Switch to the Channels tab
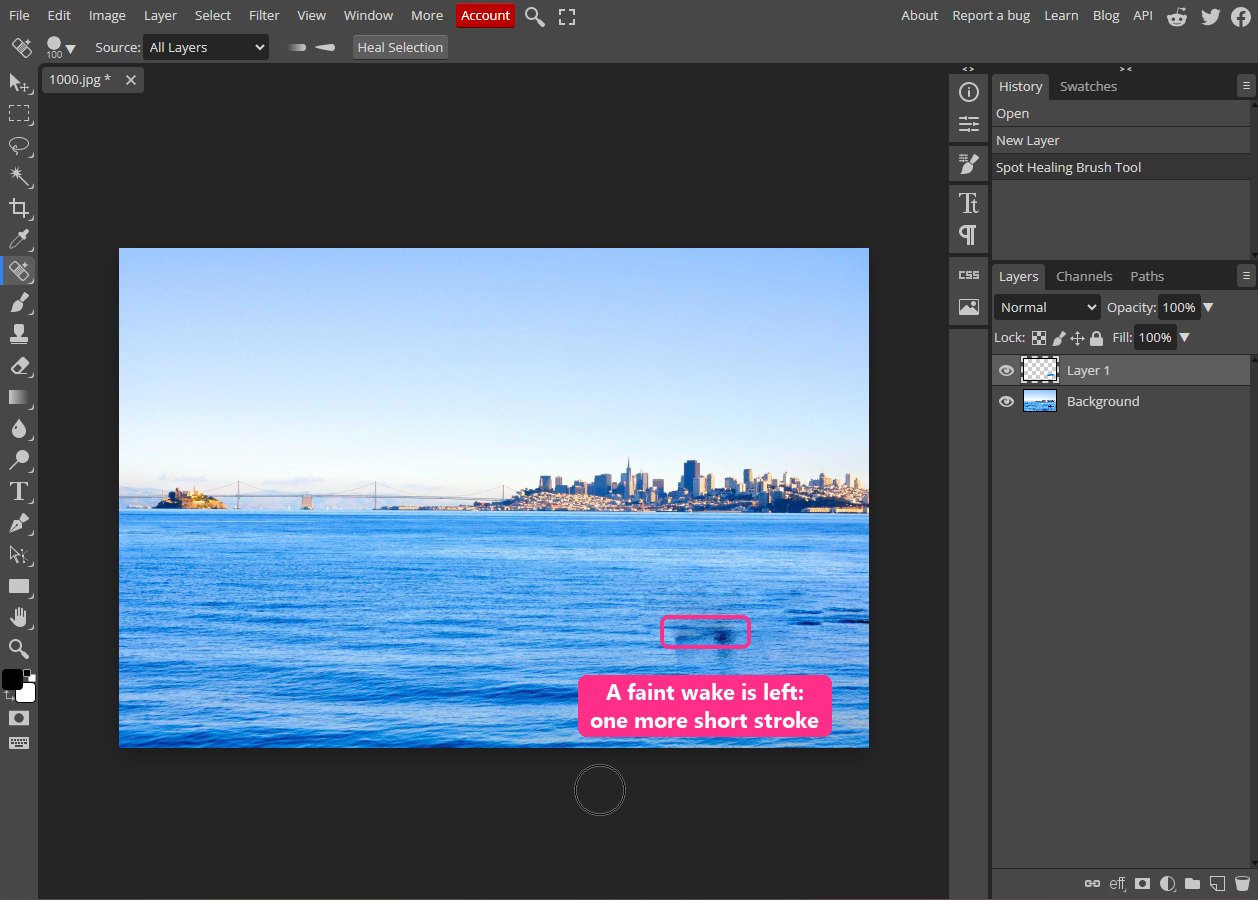Image resolution: width=1258 pixels, height=900 pixels. pyautogui.click(x=1084, y=276)
